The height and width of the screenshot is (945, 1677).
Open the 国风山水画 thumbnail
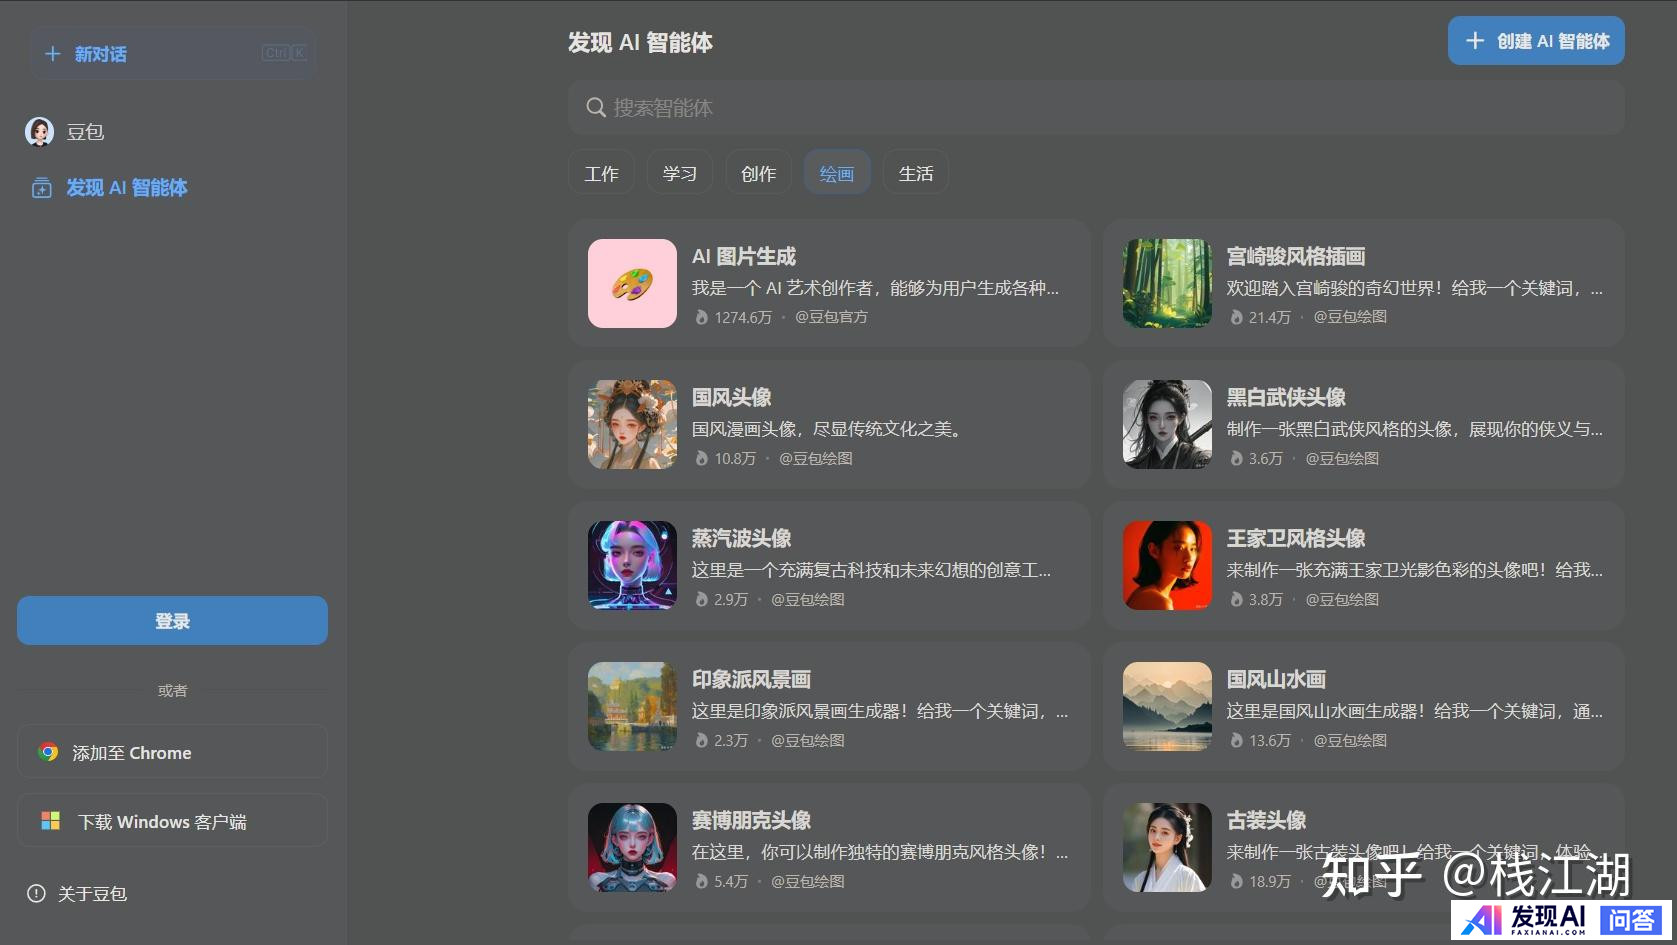pos(1167,706)
